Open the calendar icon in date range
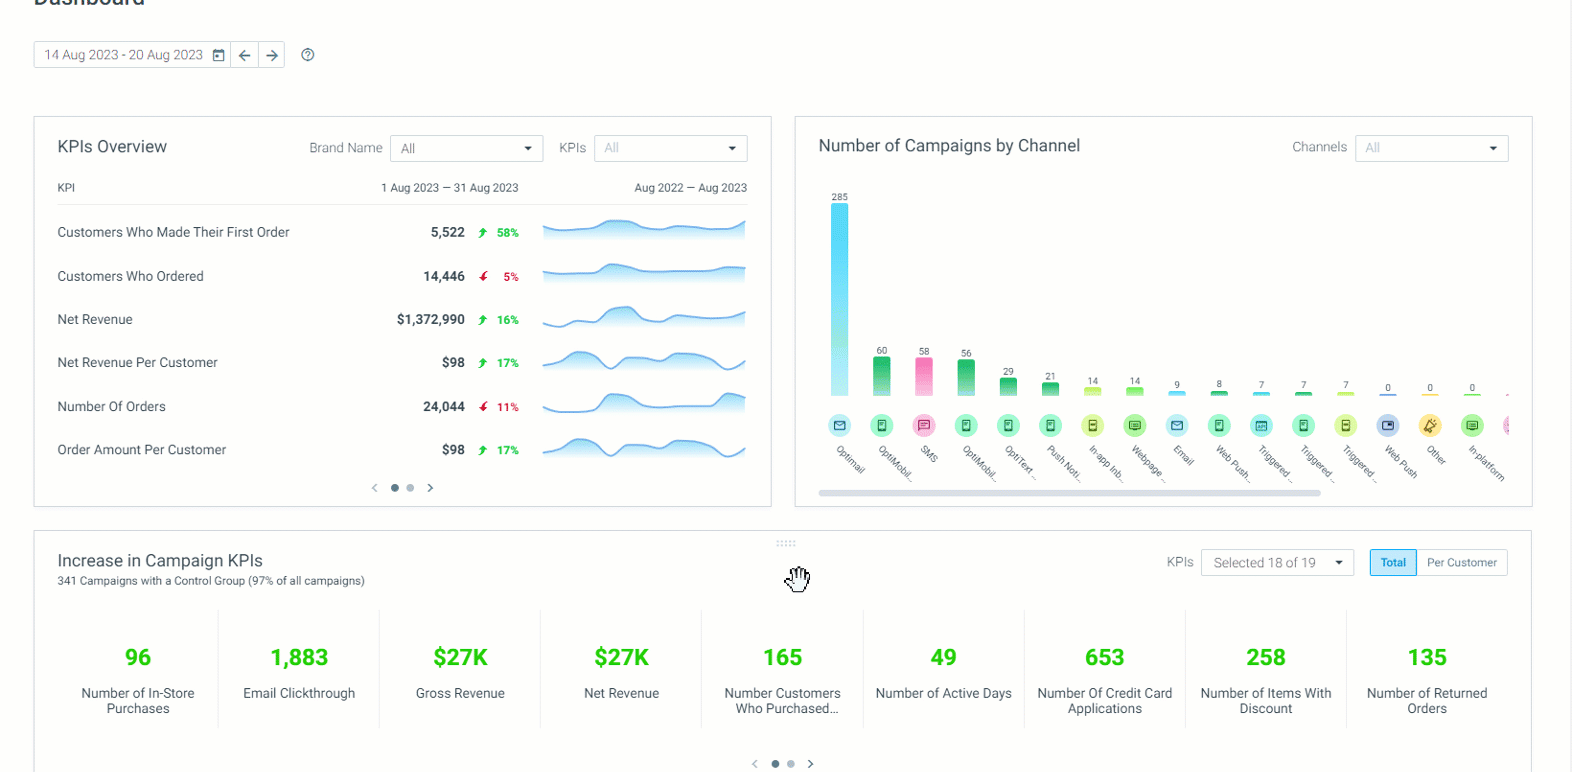This screenshot has width=1572, height=772. [218, 55]
